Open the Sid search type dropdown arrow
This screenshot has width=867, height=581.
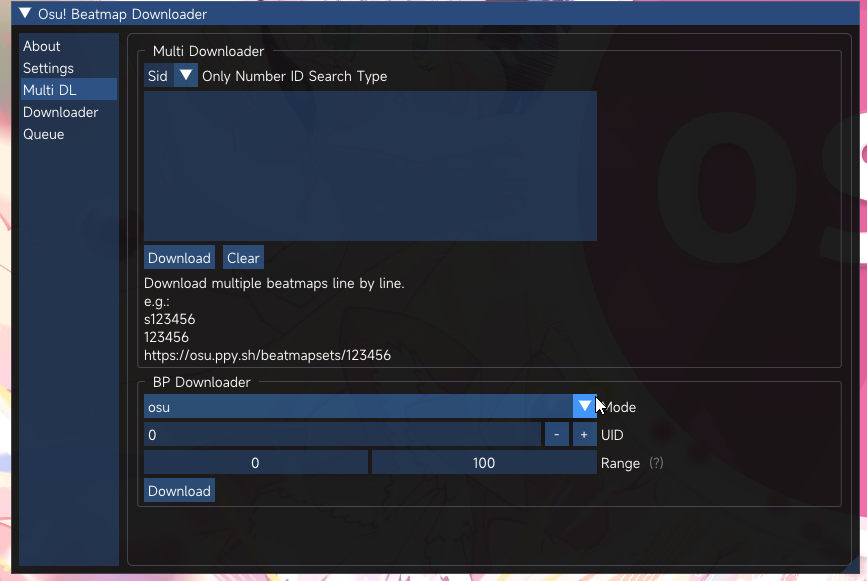tap(186, 75)
